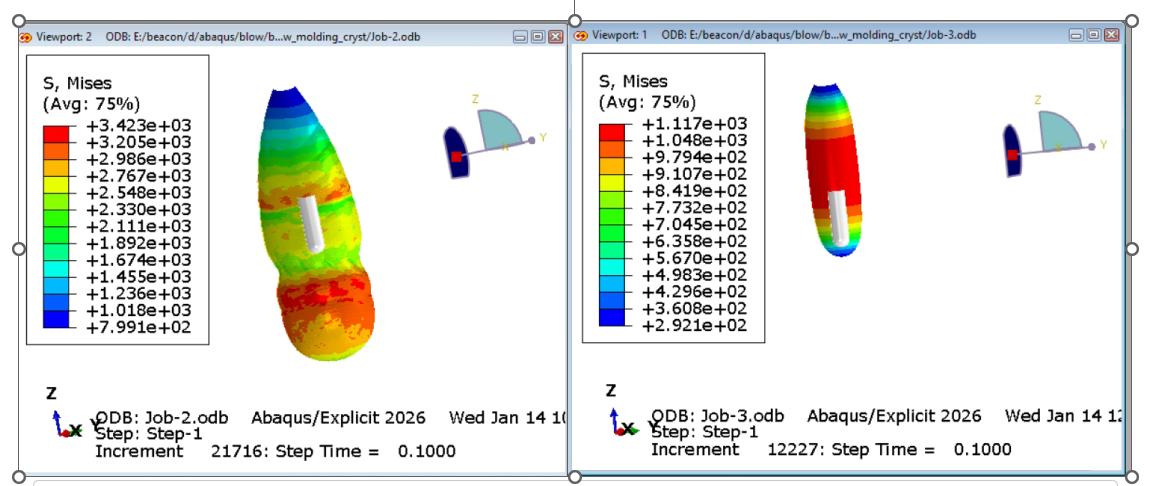Select the Viewport 1 title bar for Job-3.odb

coord(848,35)
